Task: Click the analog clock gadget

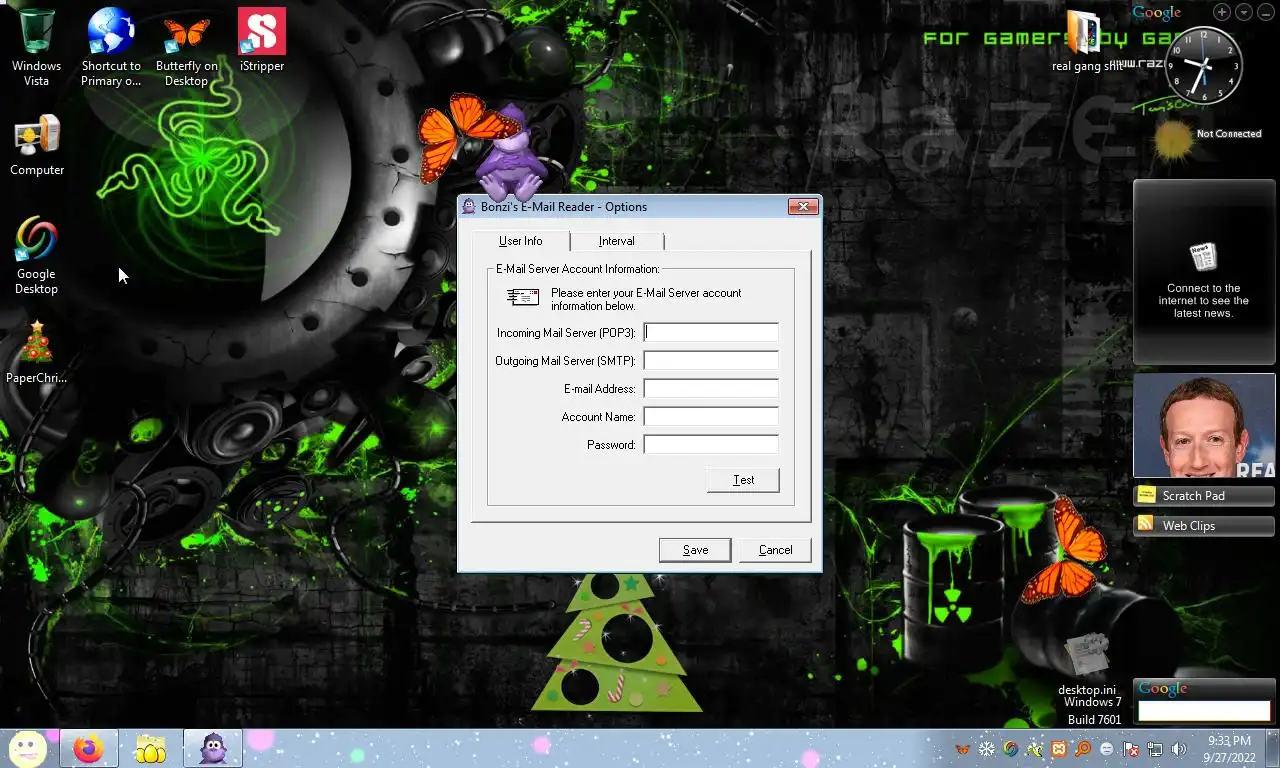Action: [x=1204, y=66]
